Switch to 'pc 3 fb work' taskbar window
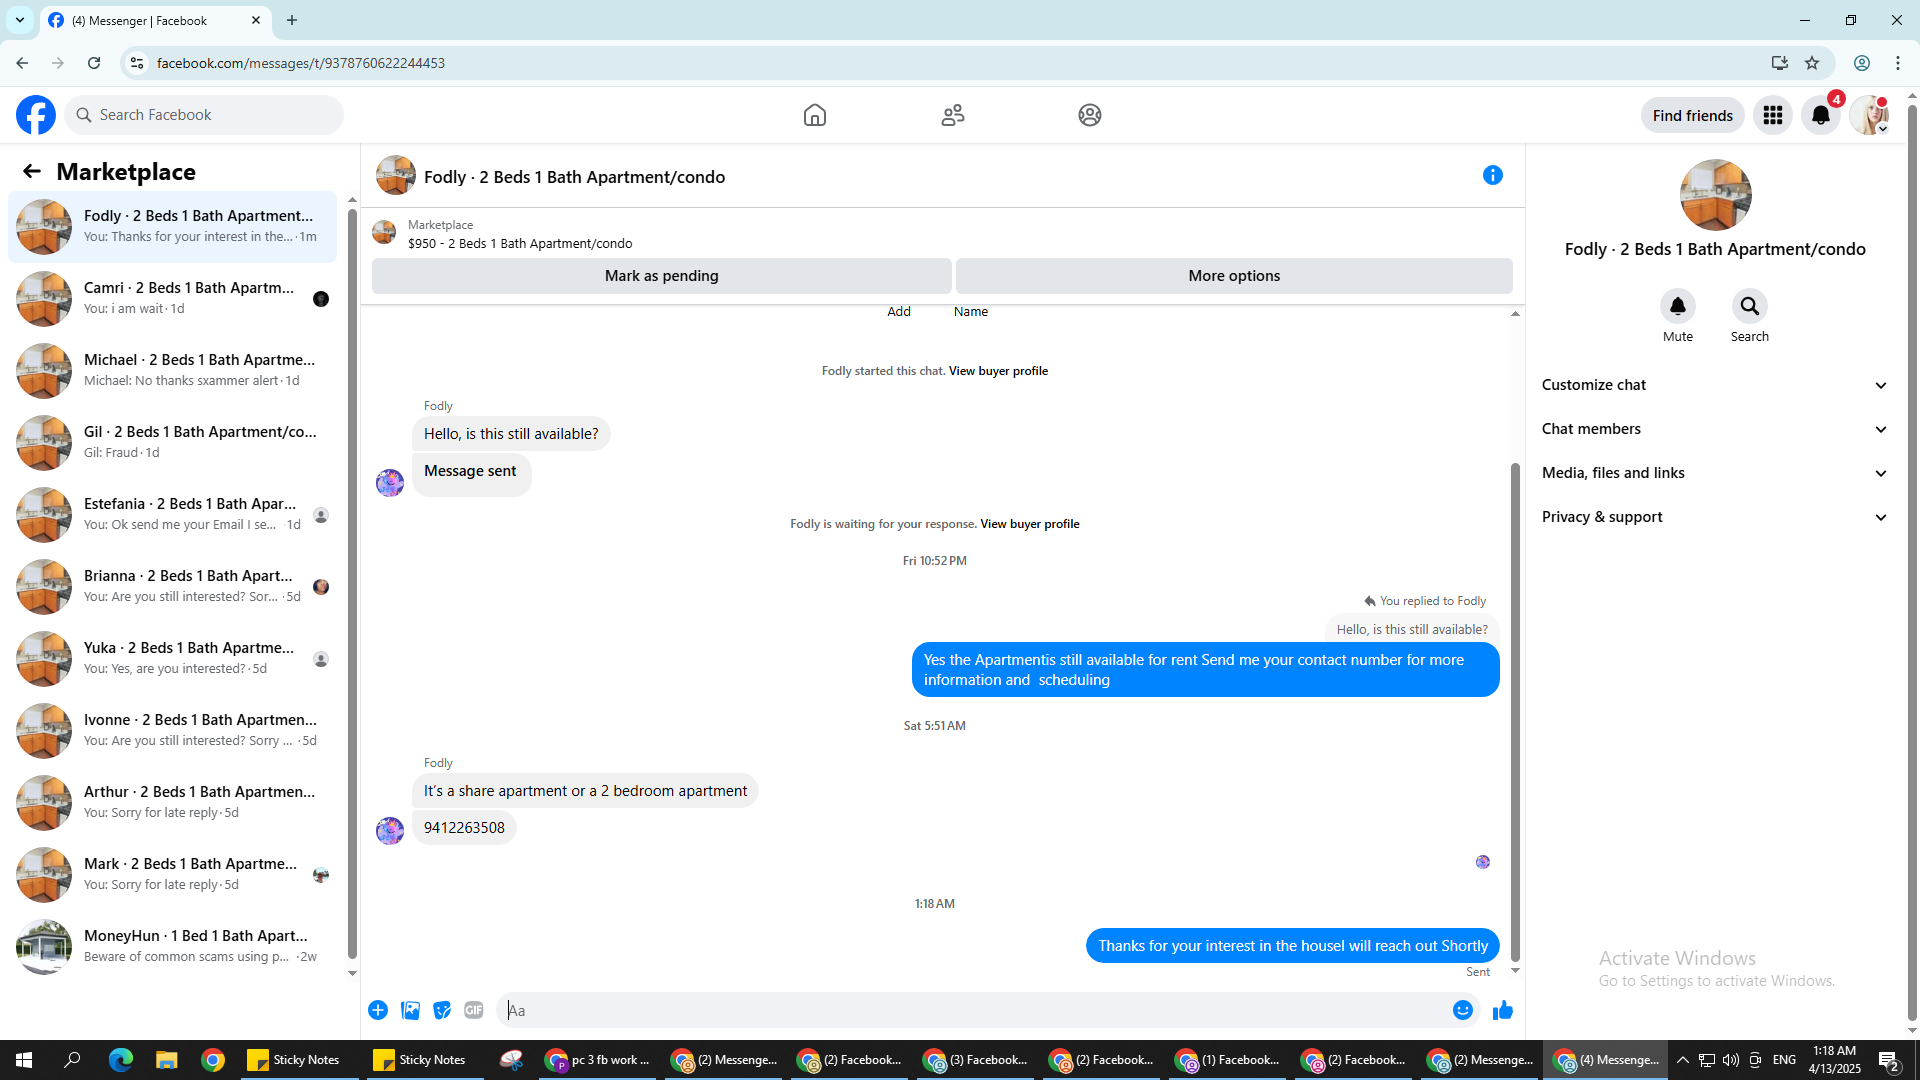This screenshot has height=1080, width=1920. point(599,1060)
